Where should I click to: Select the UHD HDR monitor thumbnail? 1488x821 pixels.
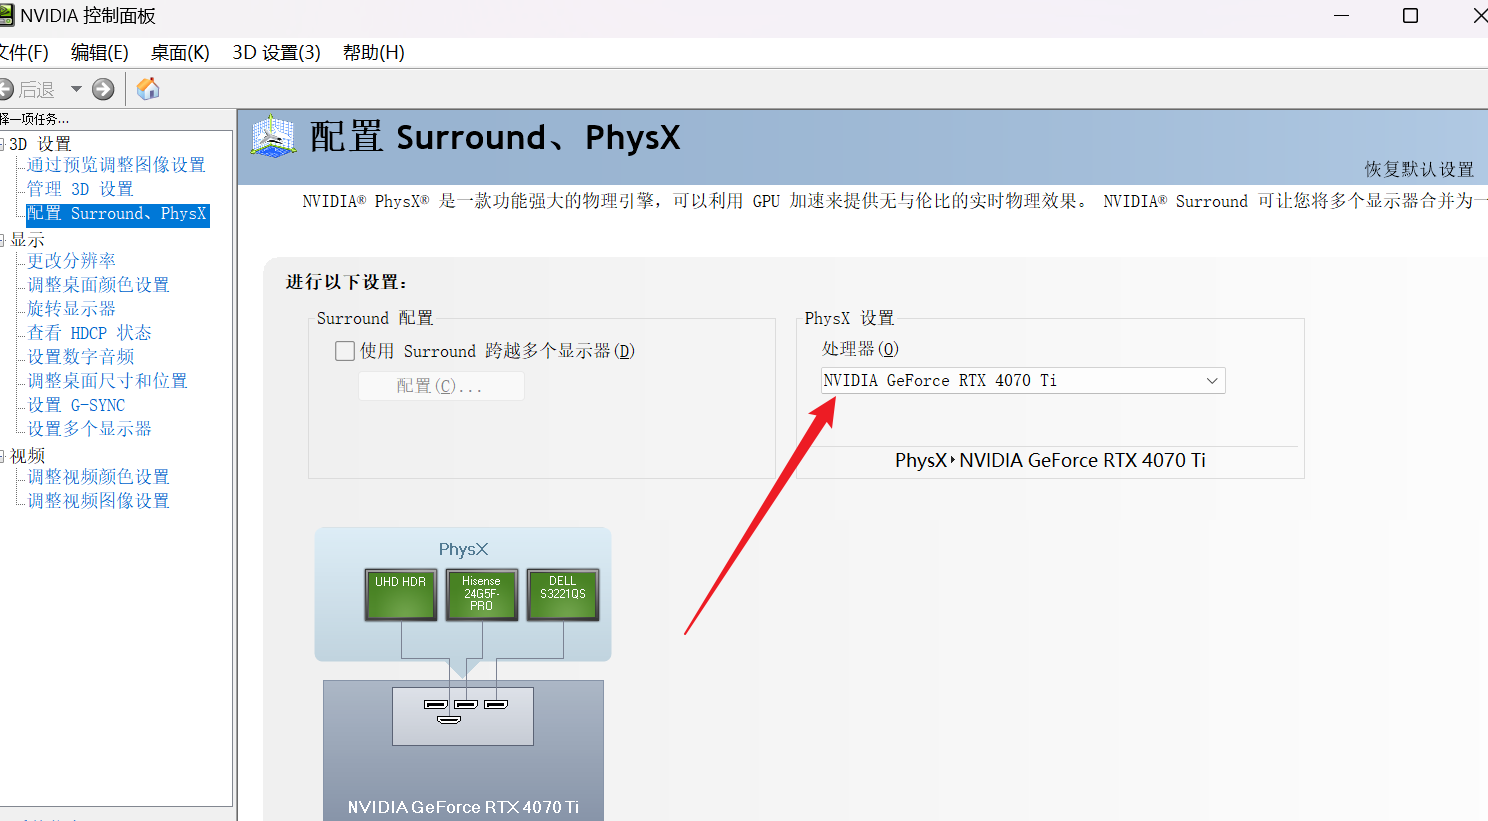point(401,595)
